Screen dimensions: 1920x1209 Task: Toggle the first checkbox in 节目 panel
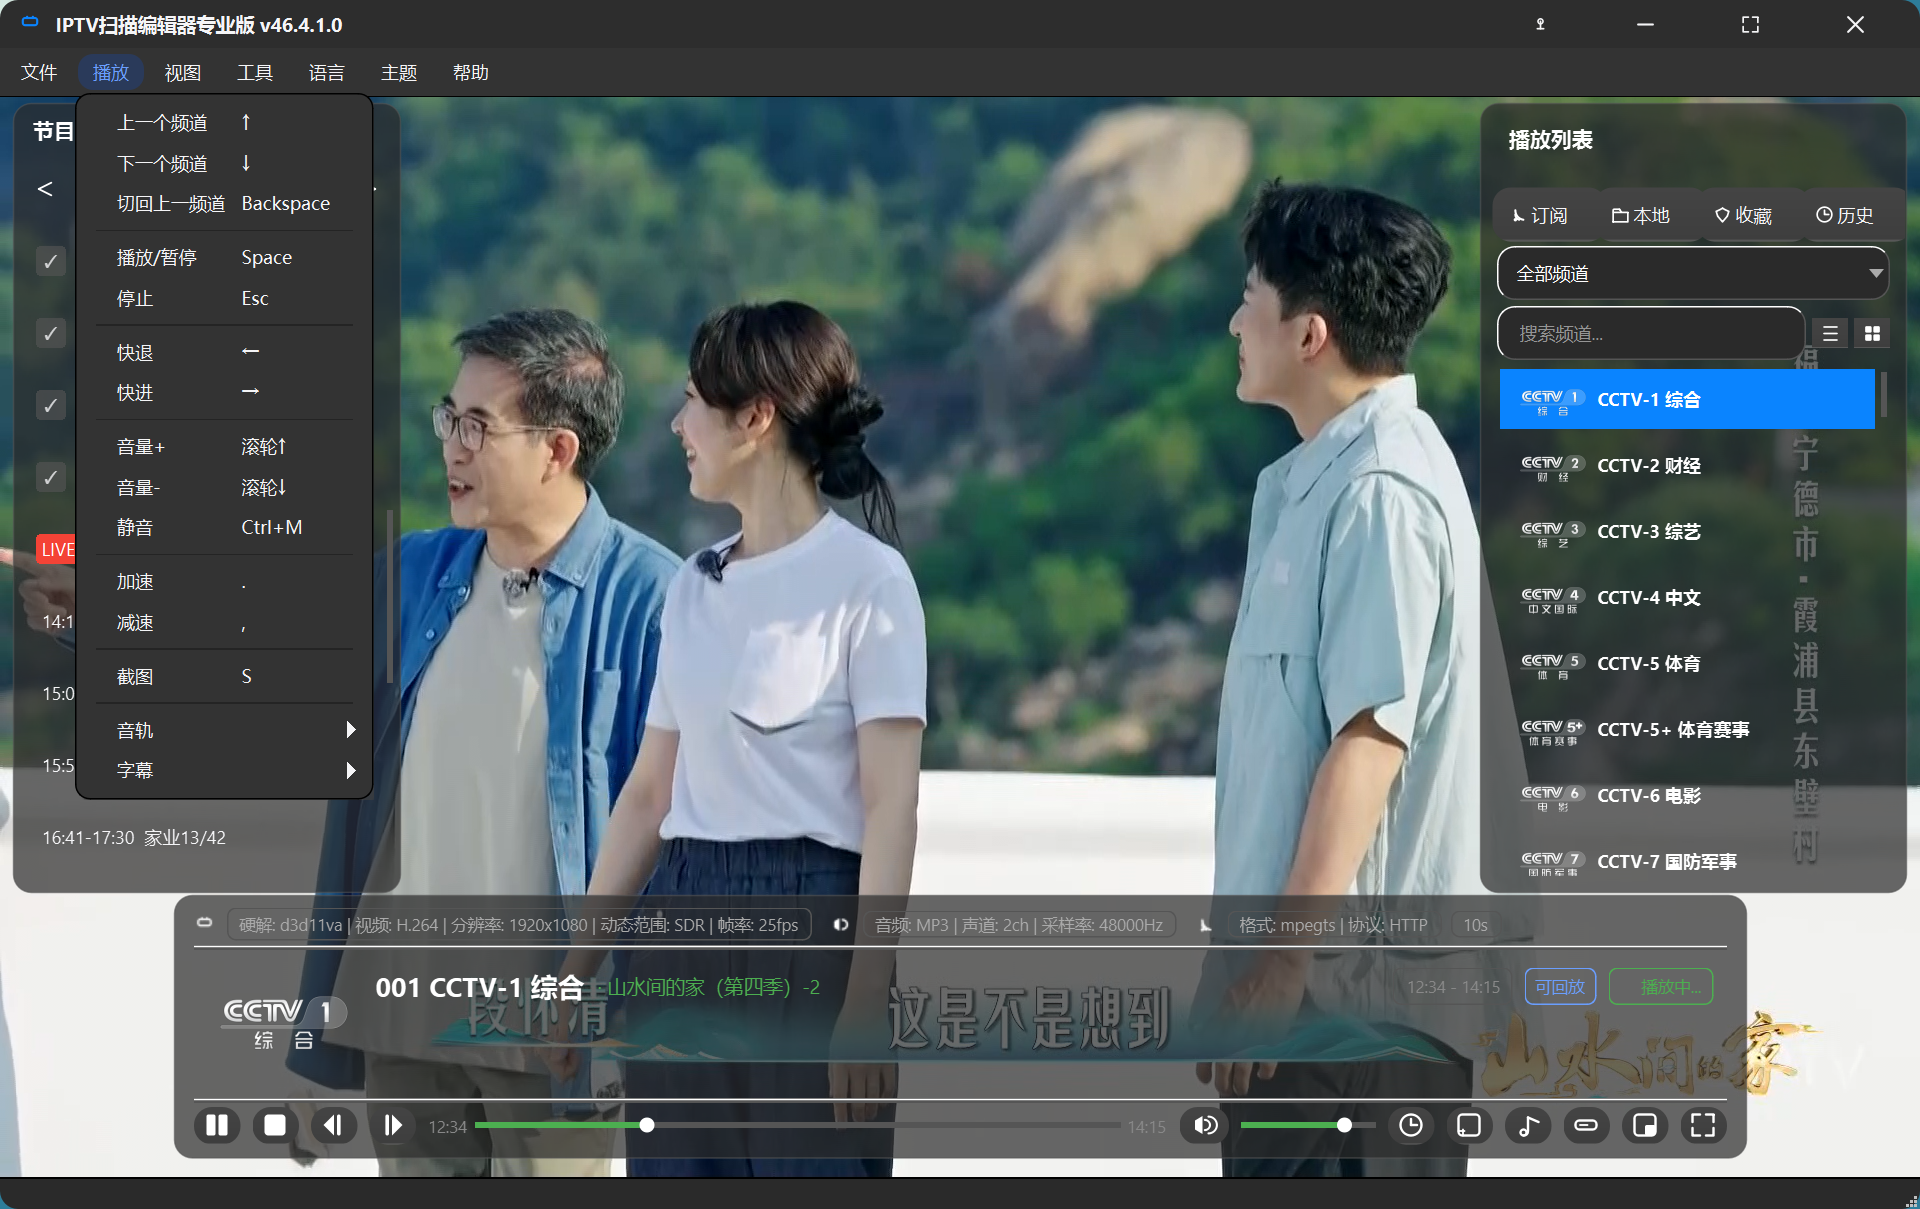tap(50, 261)
